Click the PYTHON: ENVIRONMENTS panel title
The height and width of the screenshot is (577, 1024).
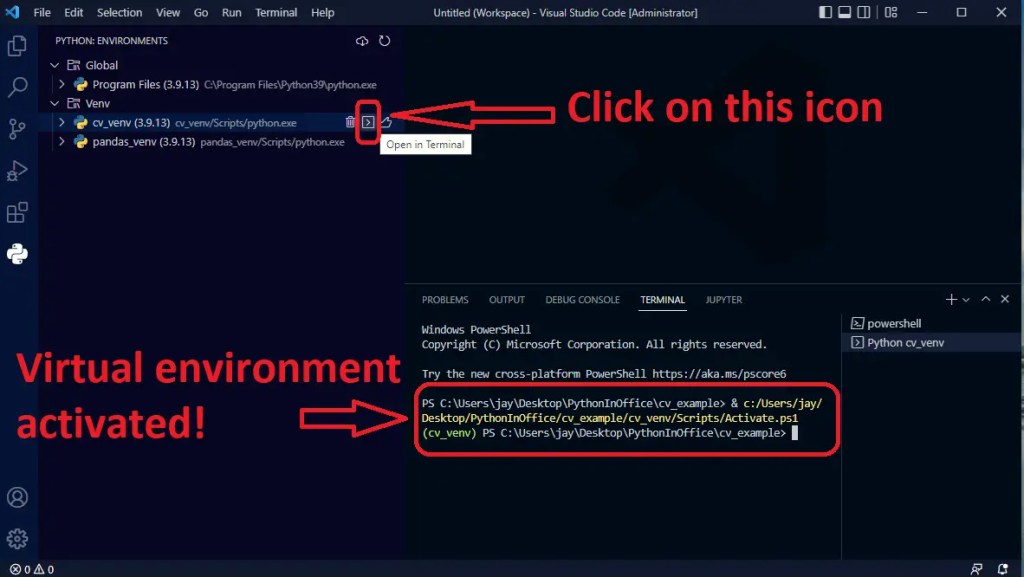click(112, 40)
